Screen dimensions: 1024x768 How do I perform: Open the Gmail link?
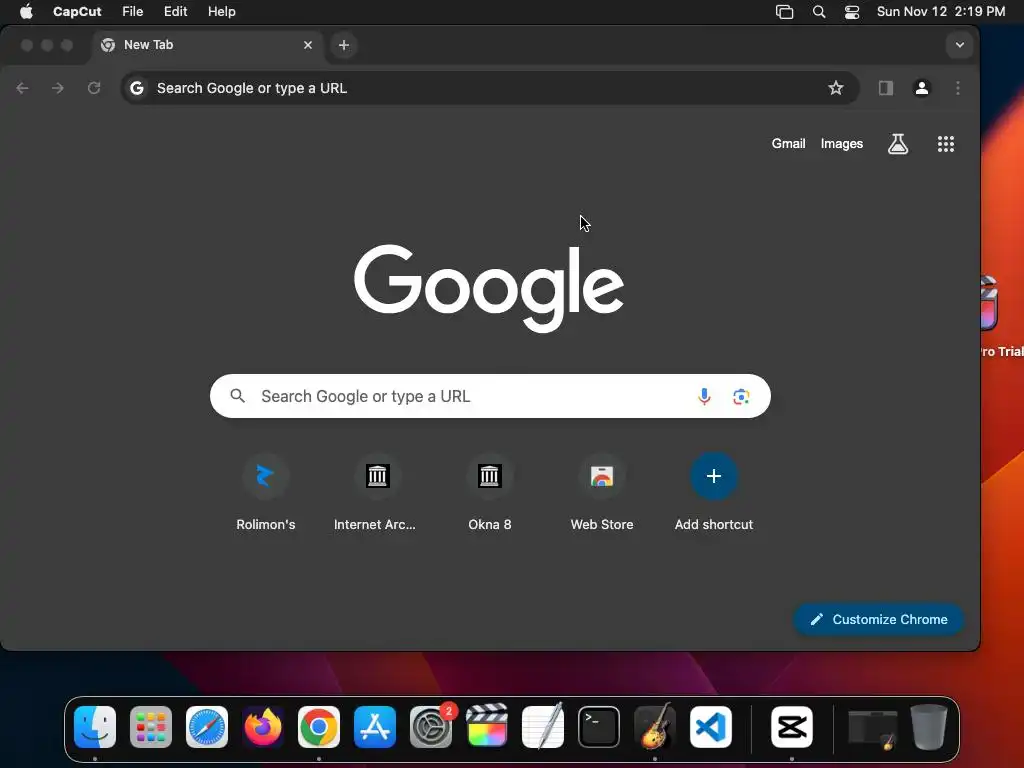[x=788, y=144]
